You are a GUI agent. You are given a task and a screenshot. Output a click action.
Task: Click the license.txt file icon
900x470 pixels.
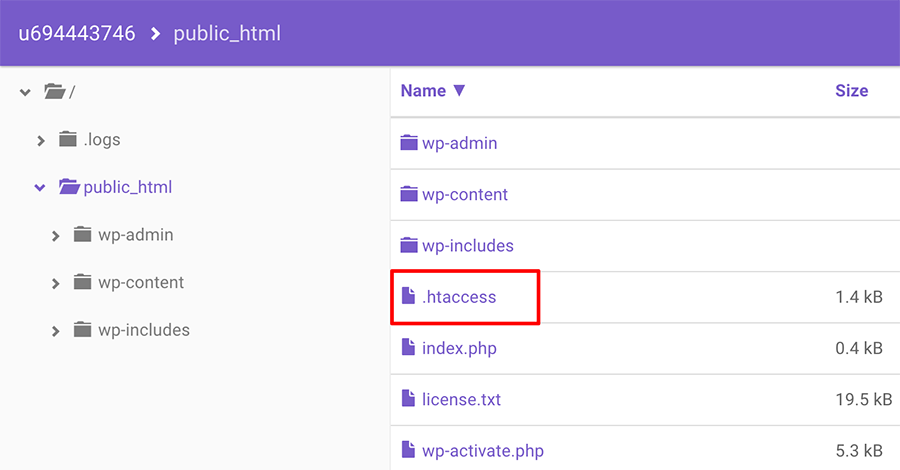pos(408,399)
